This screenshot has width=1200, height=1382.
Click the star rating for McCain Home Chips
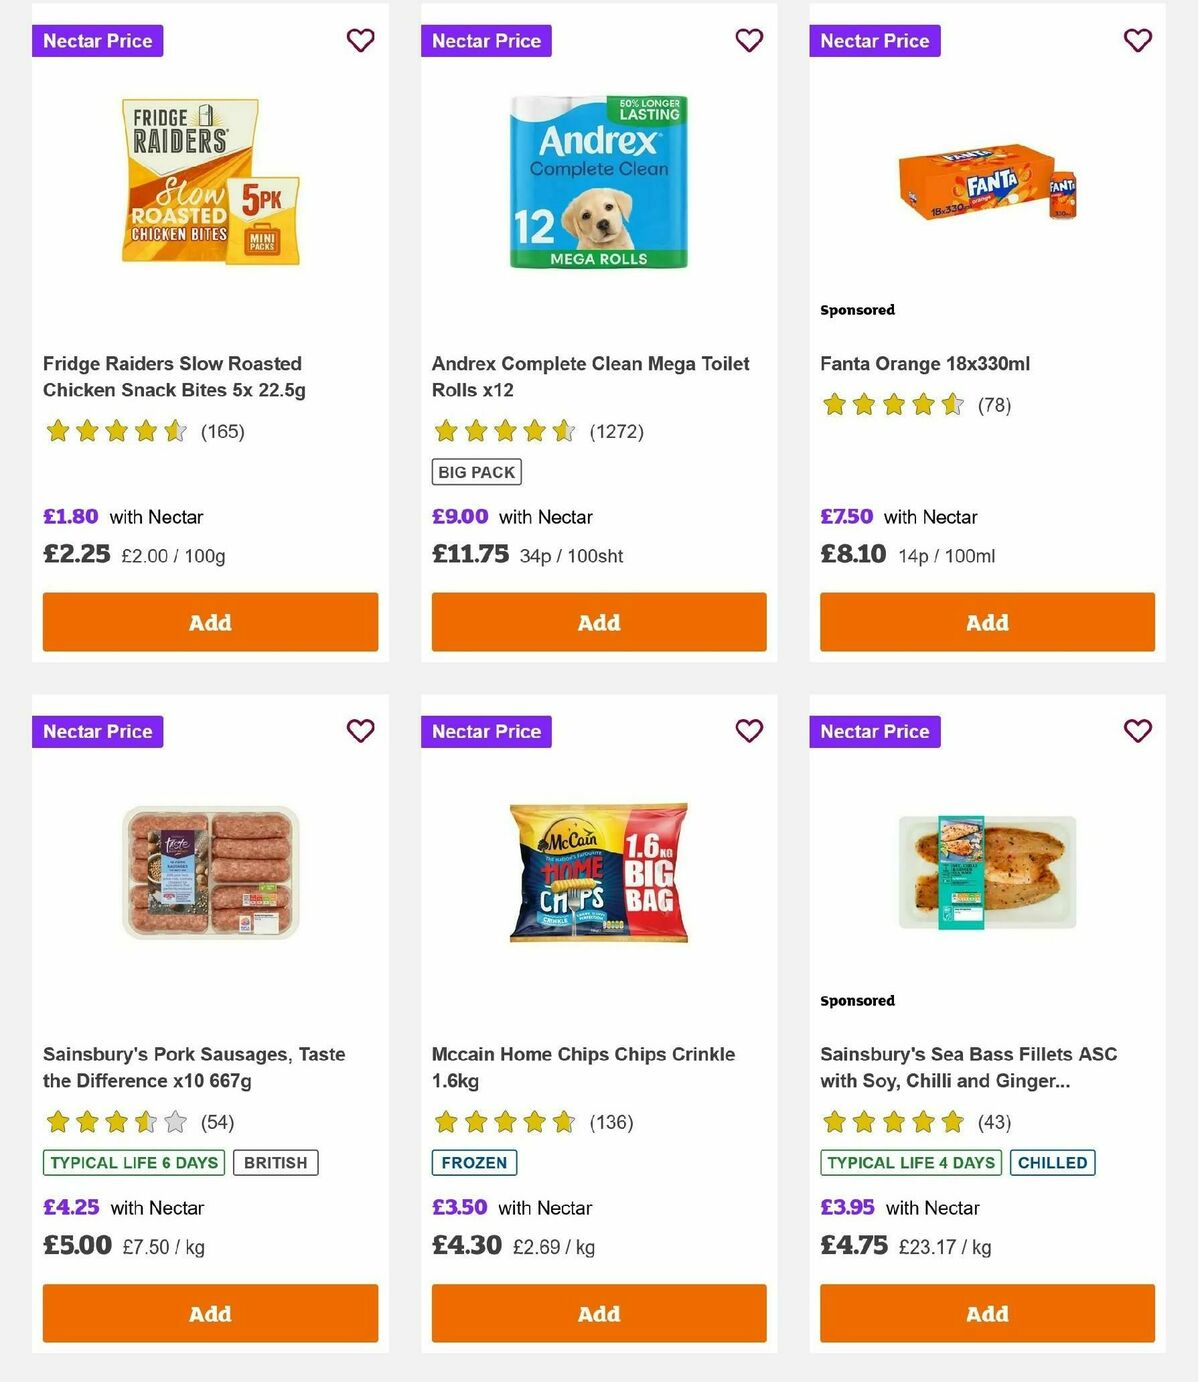click(505, 1122)
